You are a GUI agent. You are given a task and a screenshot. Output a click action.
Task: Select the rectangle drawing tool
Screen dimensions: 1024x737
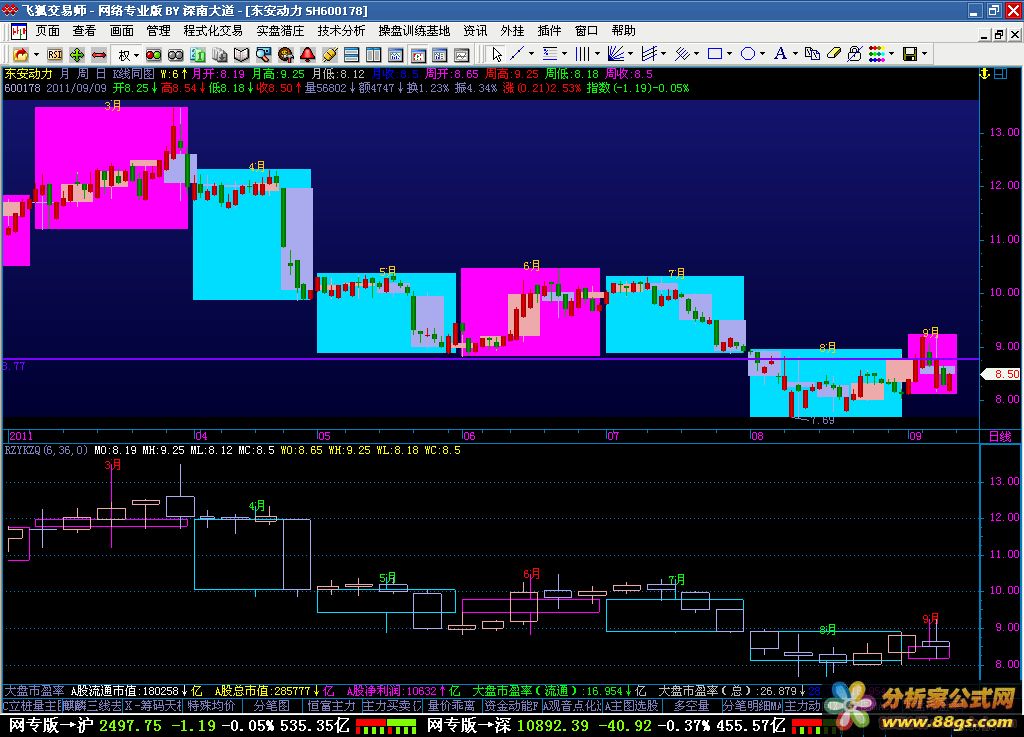715,54
